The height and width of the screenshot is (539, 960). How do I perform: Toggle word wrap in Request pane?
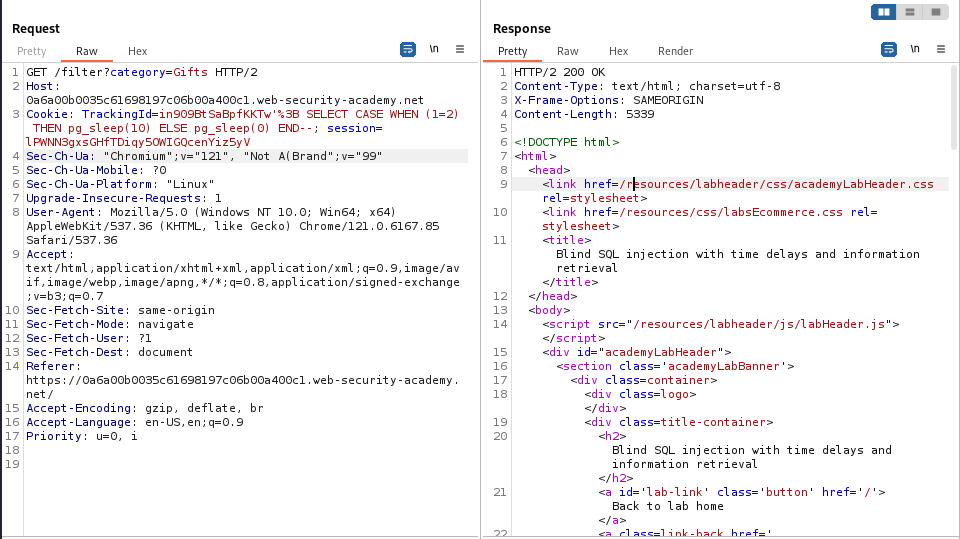(408, 50)
